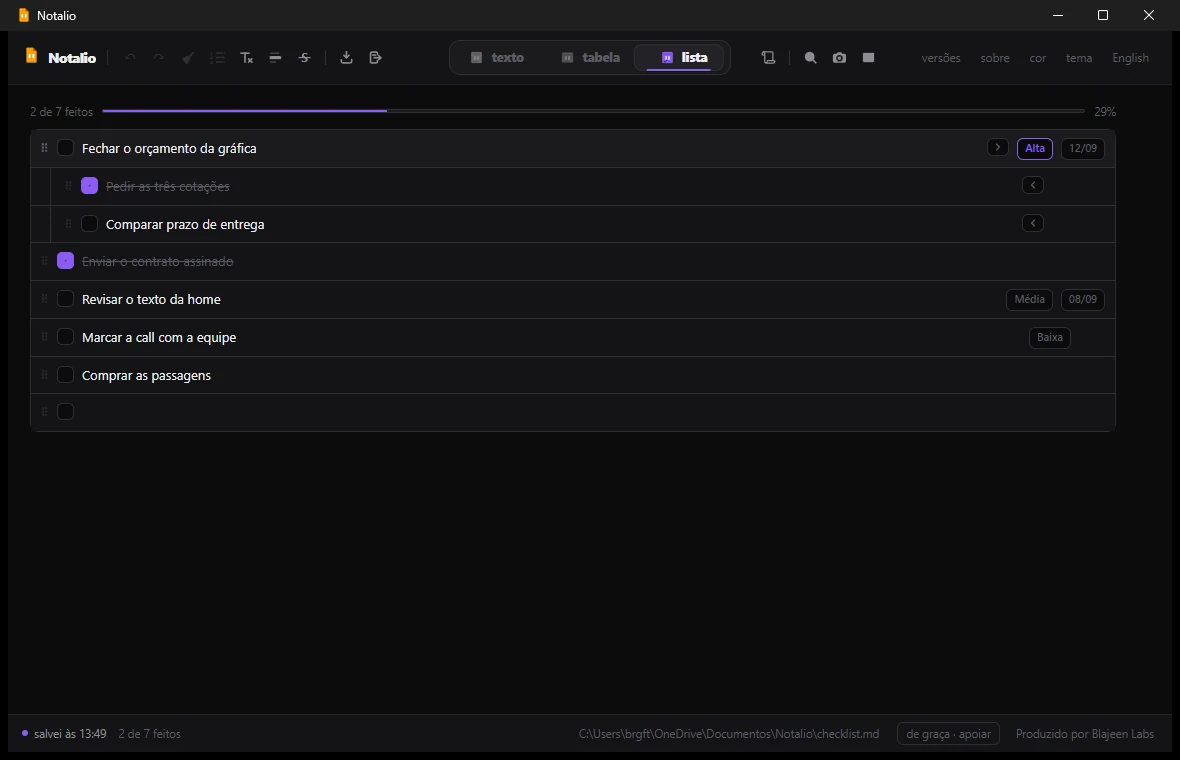Click the empty new item row field

572,412
